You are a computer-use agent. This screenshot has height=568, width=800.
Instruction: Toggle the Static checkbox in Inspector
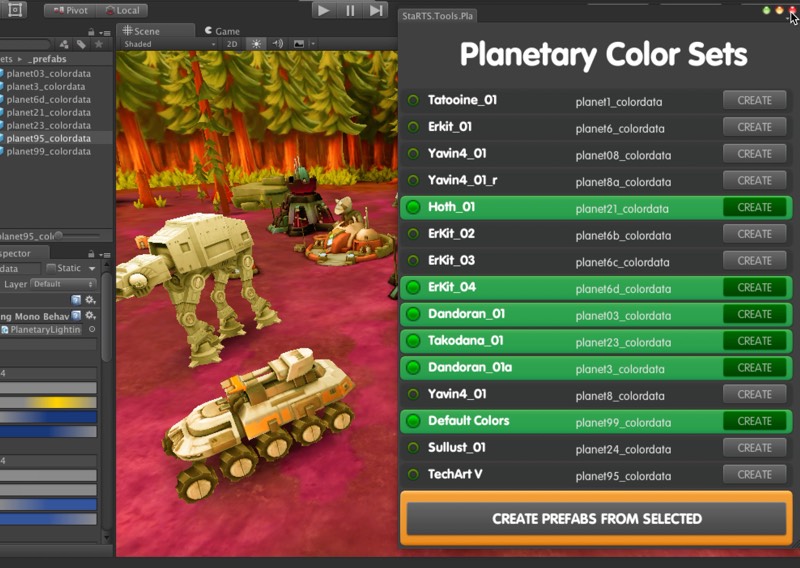coord(50,268)
